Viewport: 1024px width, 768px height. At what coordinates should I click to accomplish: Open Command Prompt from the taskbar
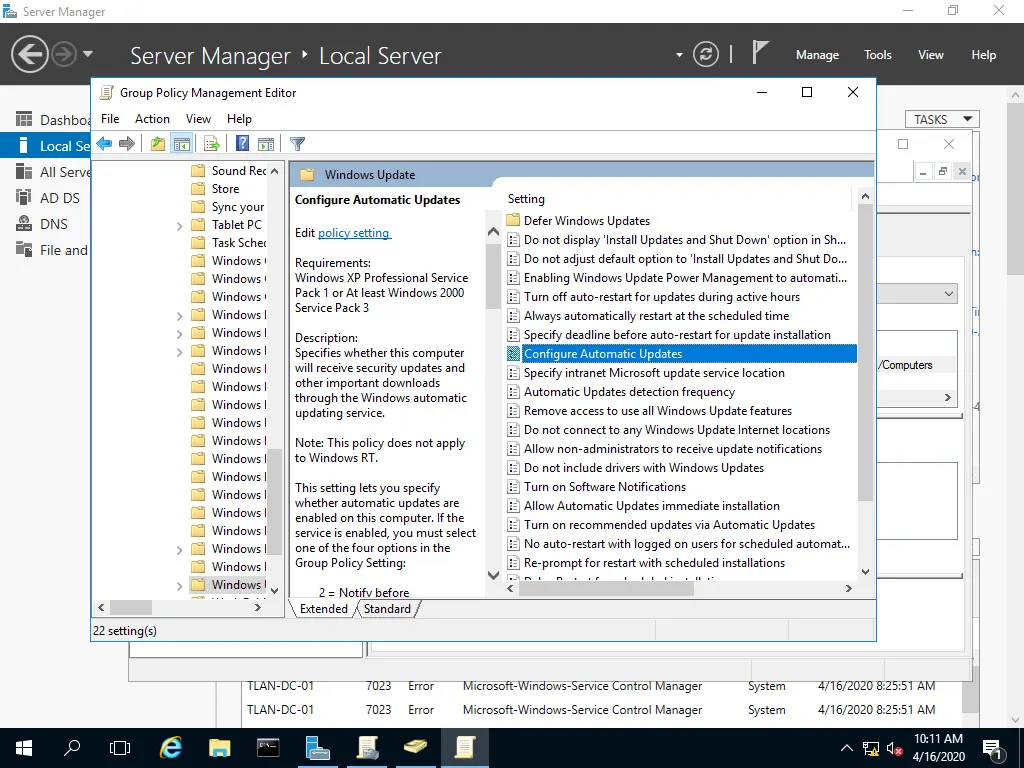268,748
